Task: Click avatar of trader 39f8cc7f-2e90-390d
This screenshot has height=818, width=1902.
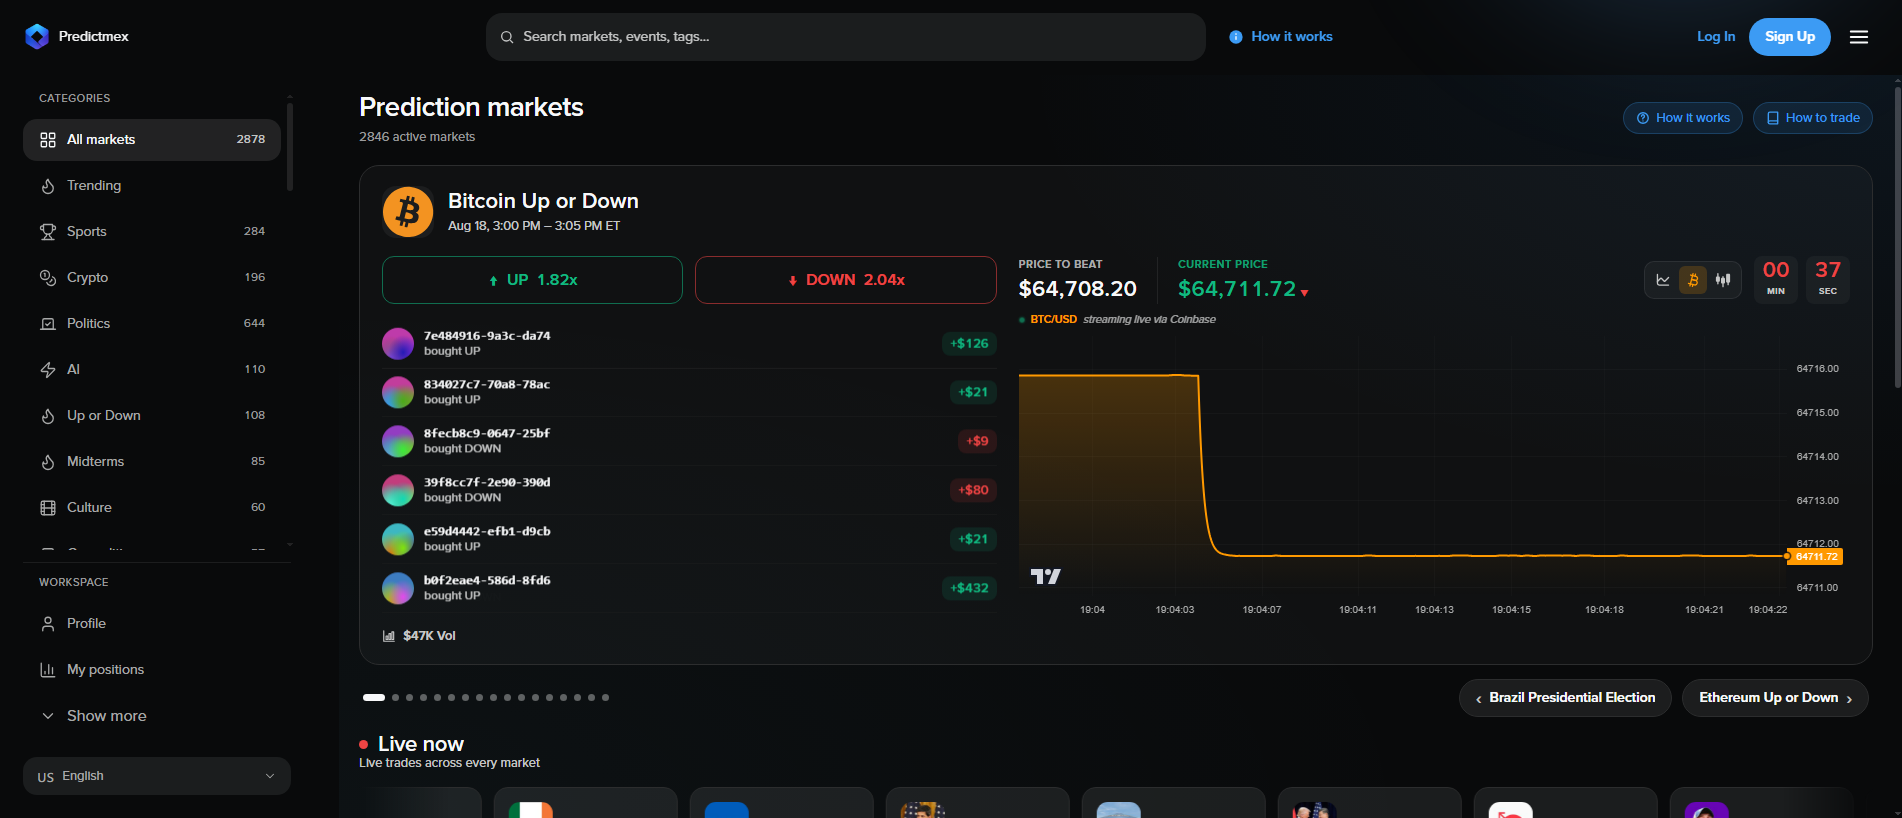Action: coord(398,490)
